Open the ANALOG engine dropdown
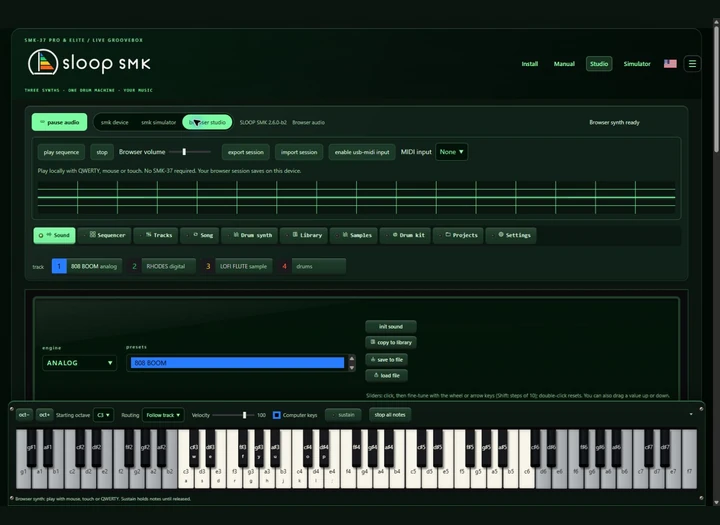The width and height of the screenshot is (720, 525). tap(79, 363)
